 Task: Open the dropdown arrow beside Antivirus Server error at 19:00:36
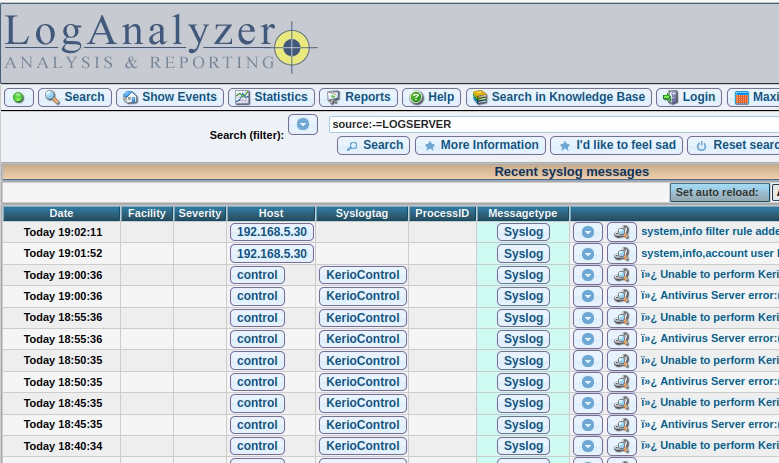(x=588, y=296)
